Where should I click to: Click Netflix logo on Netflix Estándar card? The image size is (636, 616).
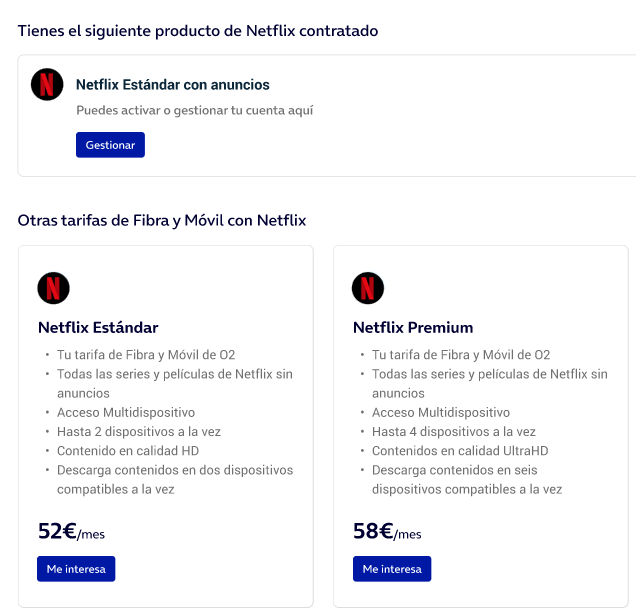coord(54,288)
